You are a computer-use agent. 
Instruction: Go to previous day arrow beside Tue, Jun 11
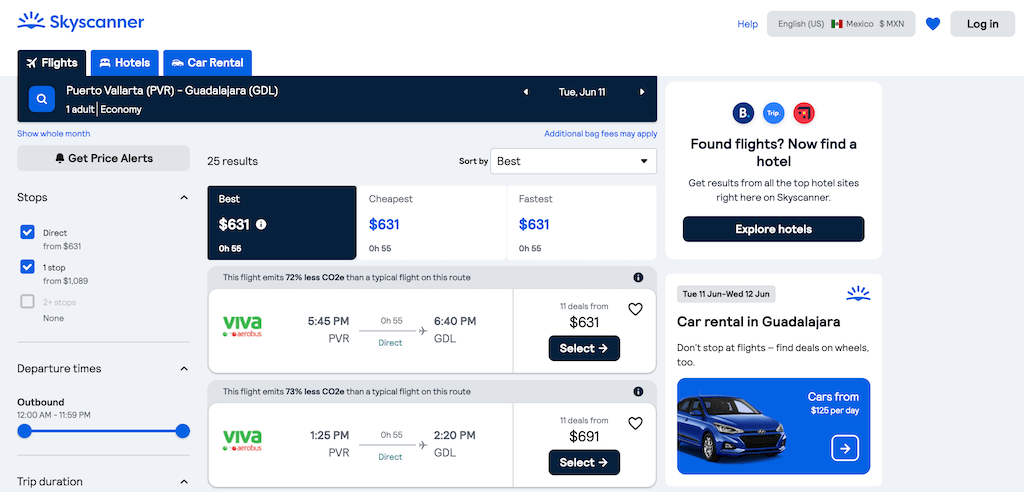click(x=526, y=92)
